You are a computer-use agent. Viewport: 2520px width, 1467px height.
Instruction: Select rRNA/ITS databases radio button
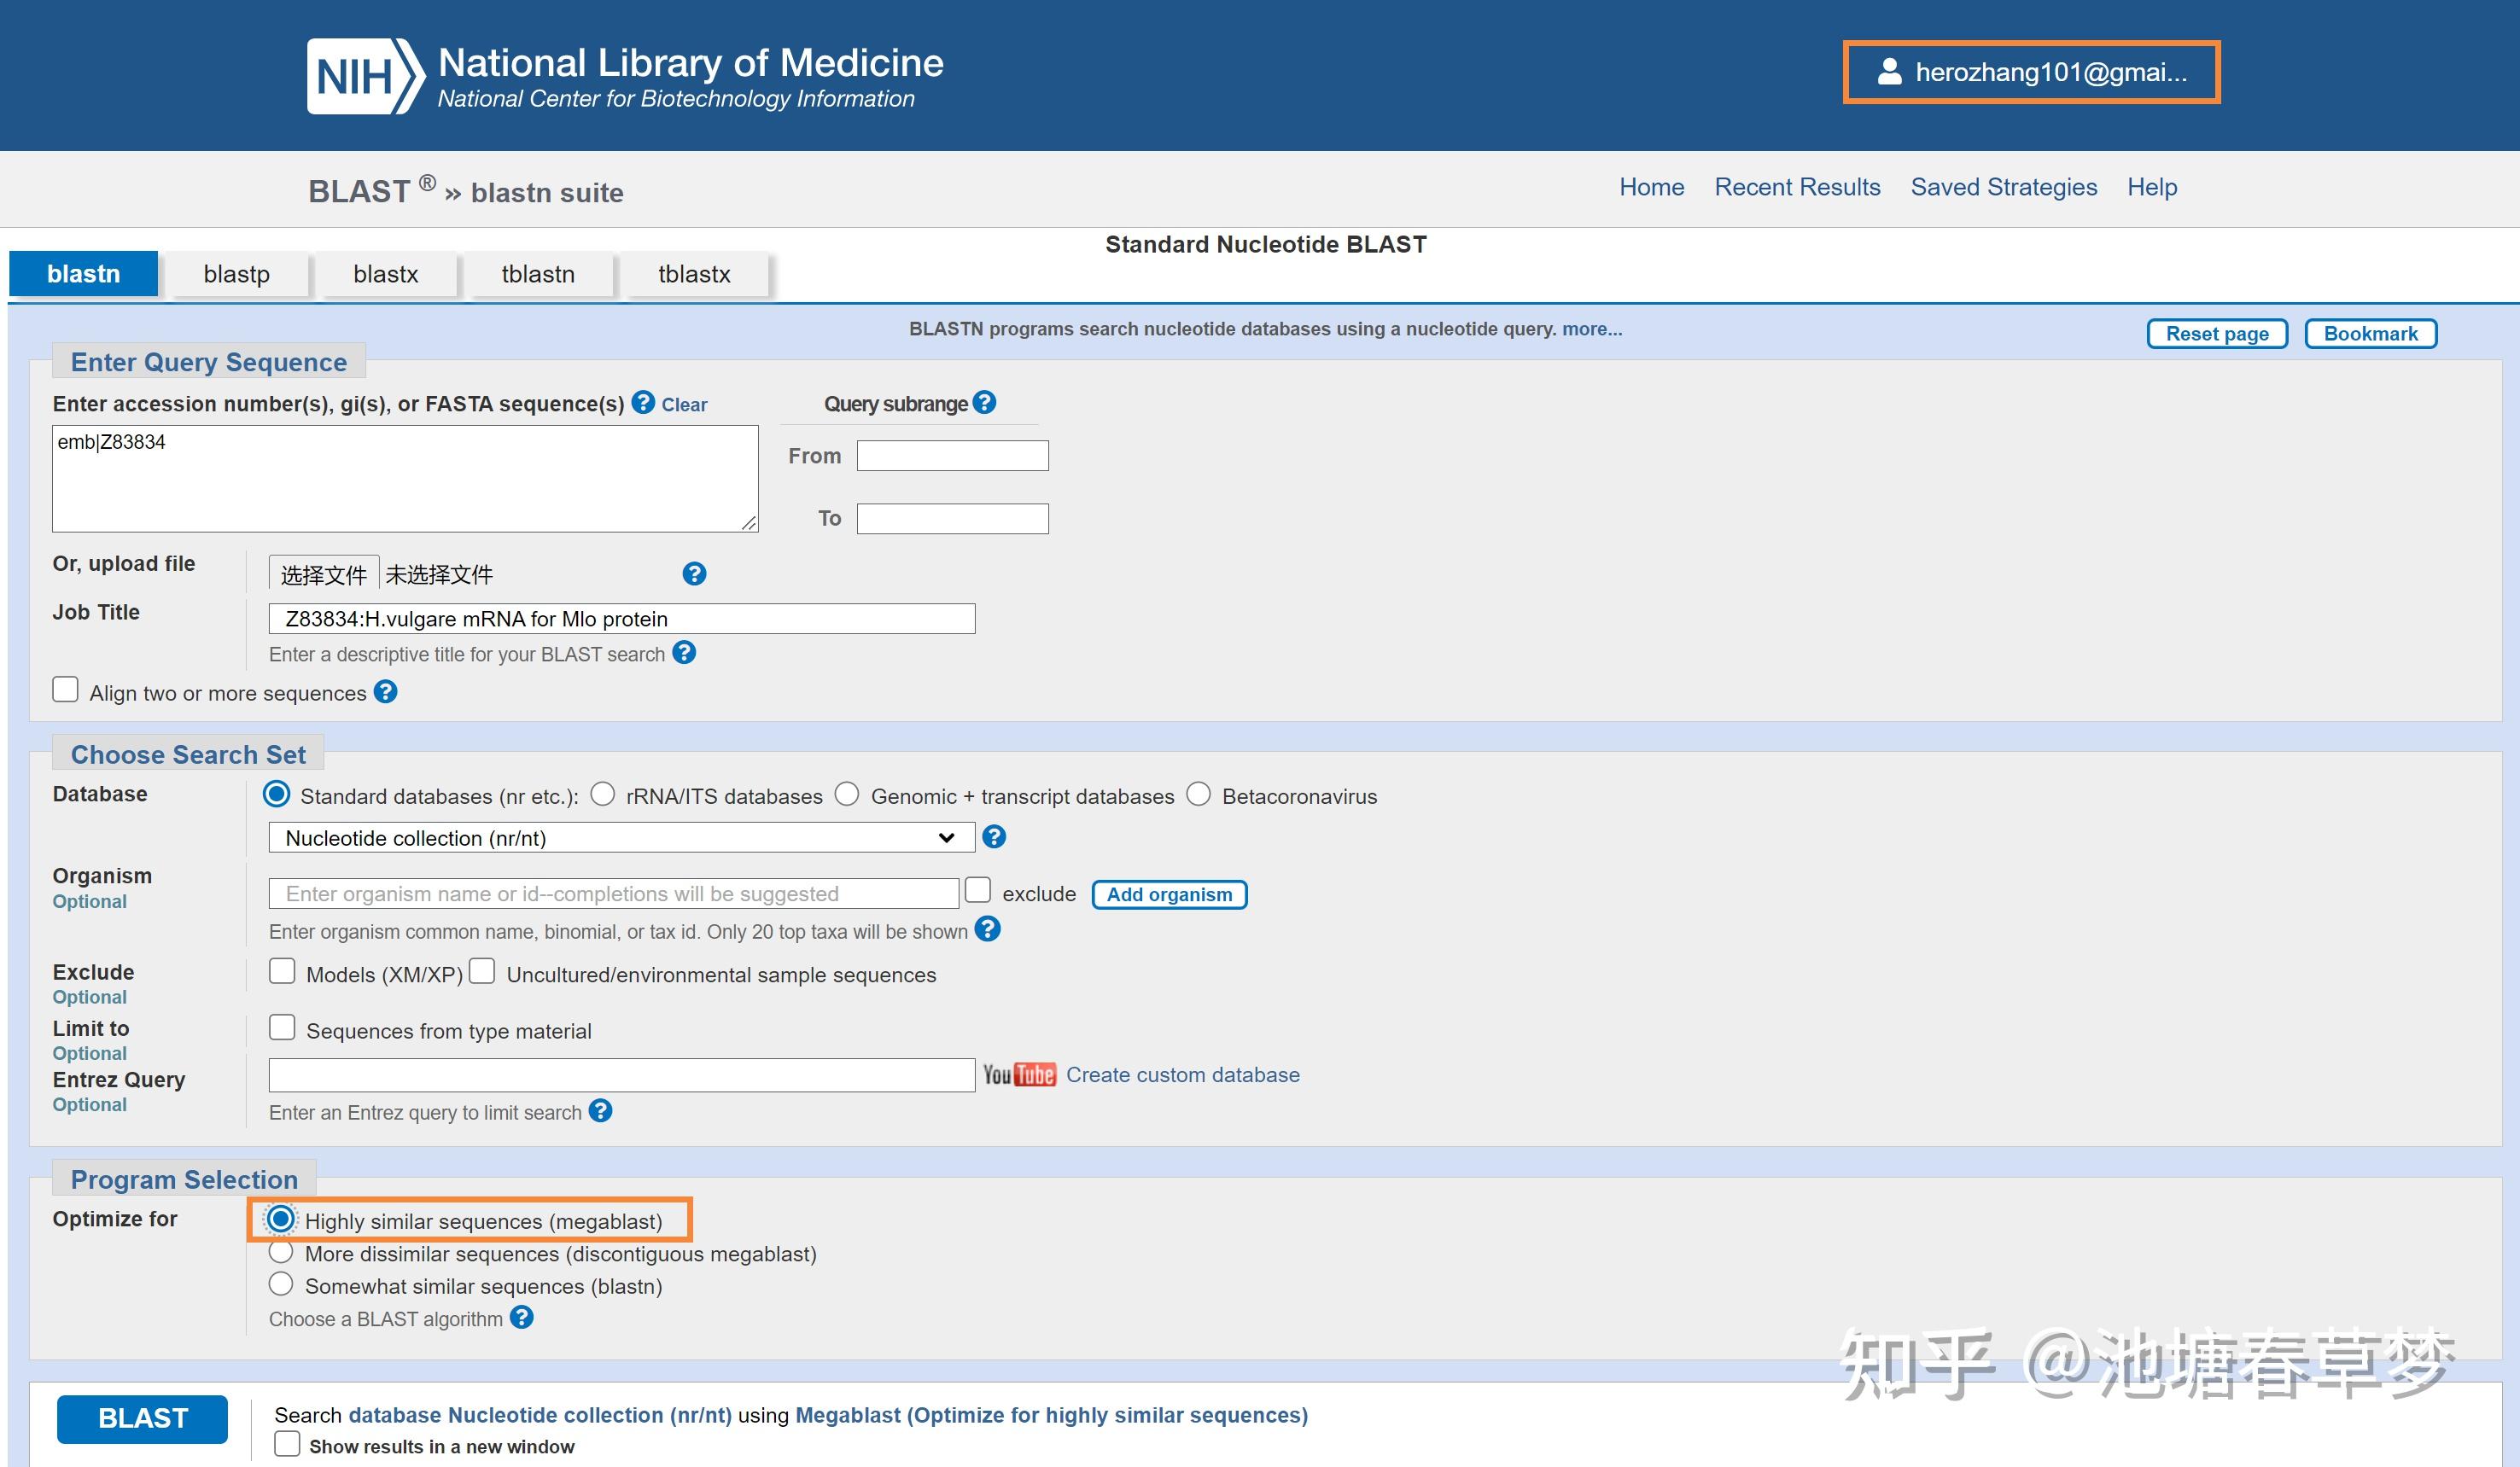(602, 794)
